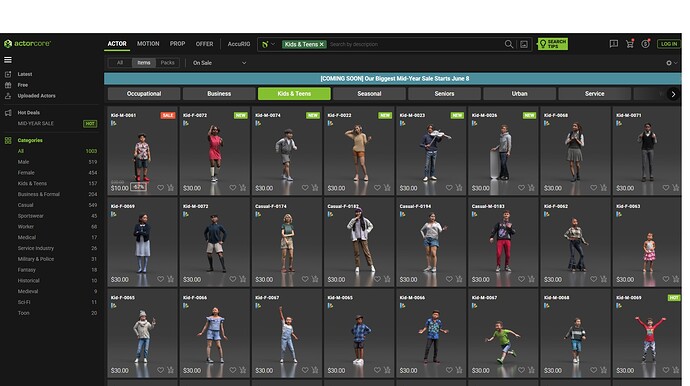This screenshot has height=386, width=690.
Task: Select the Seasonal theme button
Action: [x=369, y=94]
